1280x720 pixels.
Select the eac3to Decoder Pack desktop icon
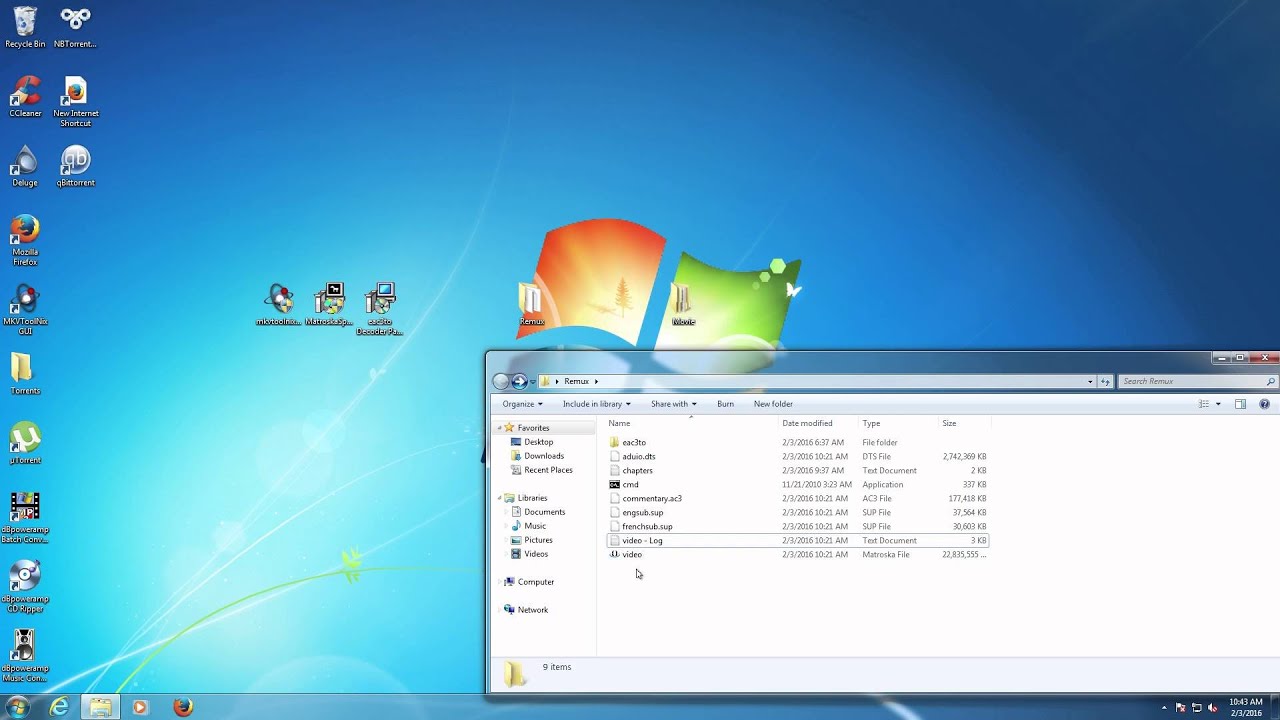point(380,308)
